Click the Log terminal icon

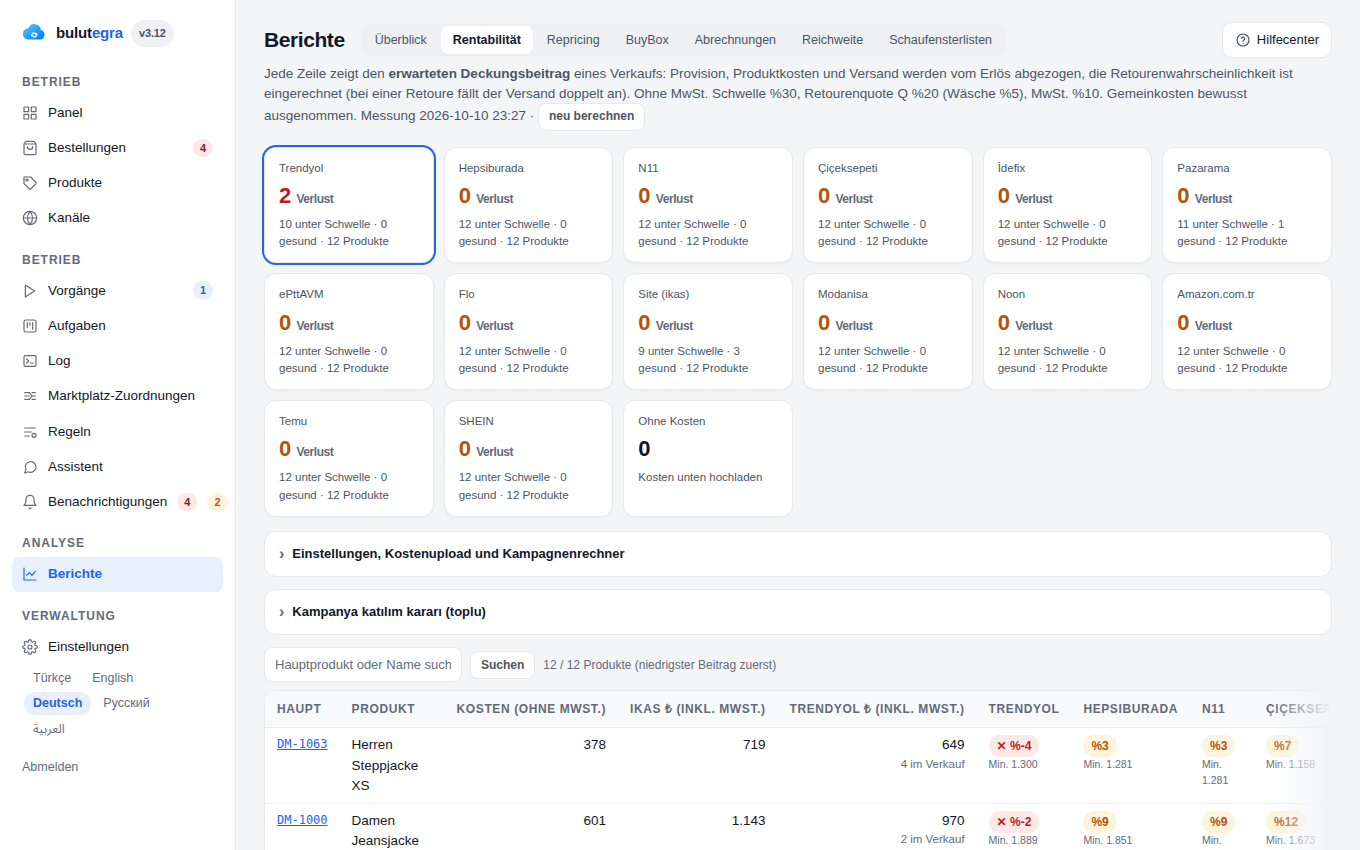(x=30, y=361)
